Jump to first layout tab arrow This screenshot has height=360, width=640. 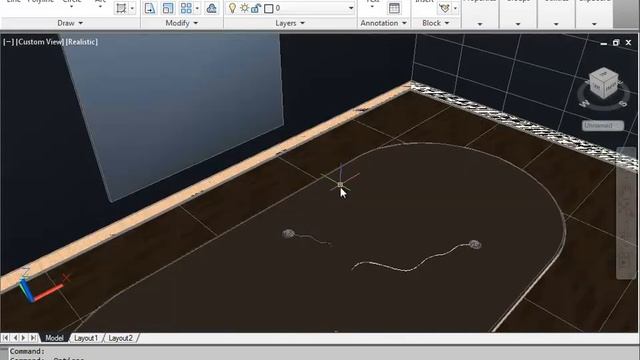[5, 338]
